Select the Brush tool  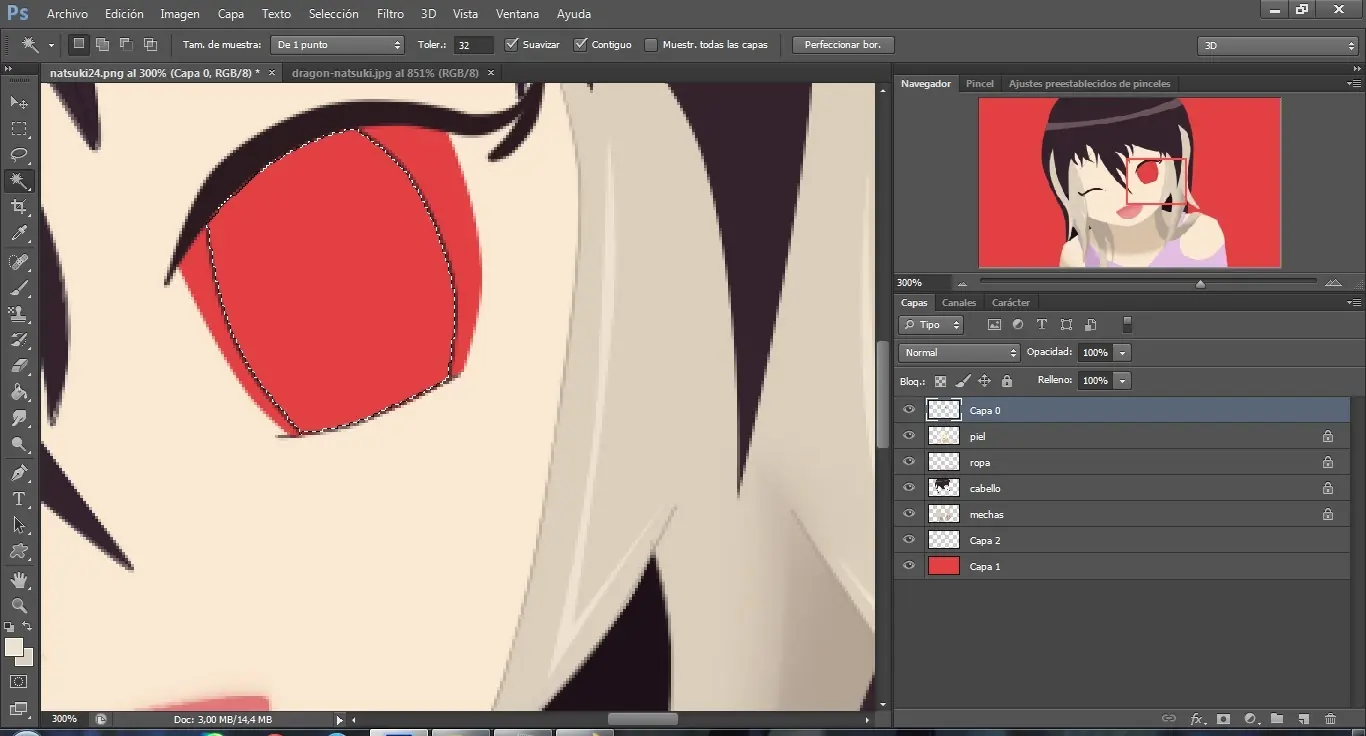(19, 288)
